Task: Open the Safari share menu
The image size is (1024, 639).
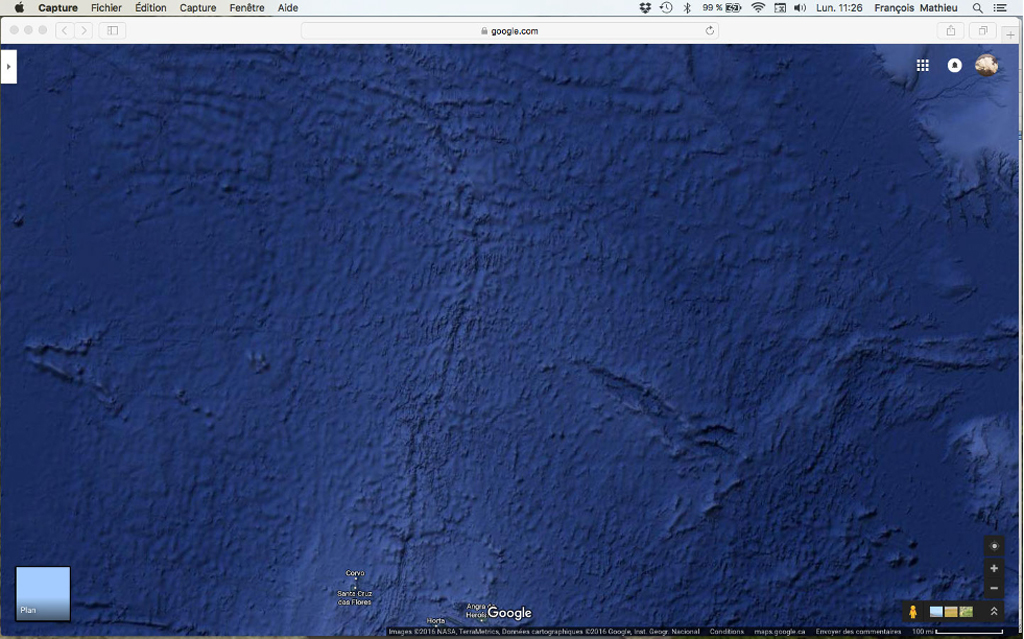Action: coord(950,31)
